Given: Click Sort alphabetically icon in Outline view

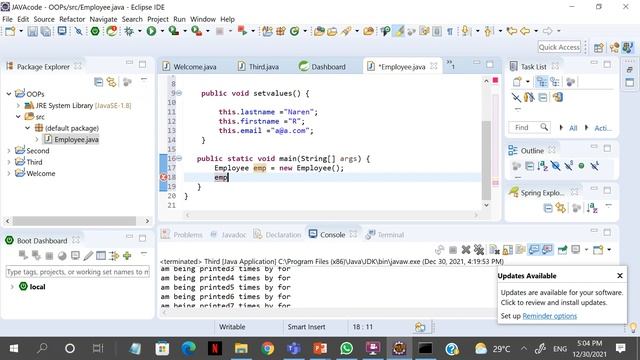Looking at the screenshot, I should (x=542, y=166).
